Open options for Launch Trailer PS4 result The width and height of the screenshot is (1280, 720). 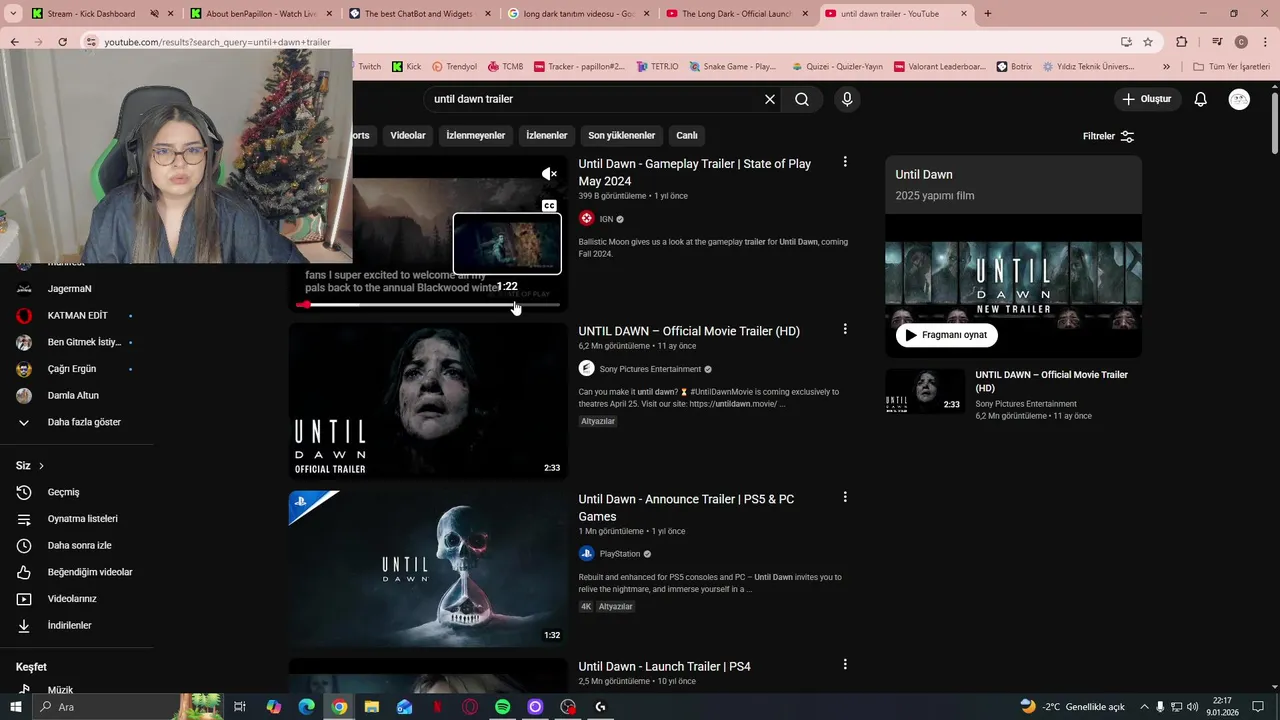coord(845,664)
